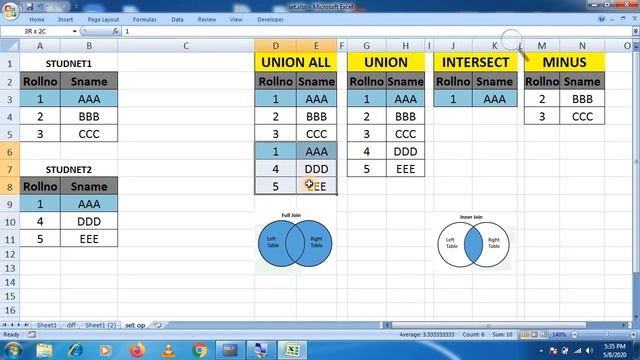Switch to the Sheet1 worksheet tab
Viewport: 640px width, 360px height.
tap(47, 325)
